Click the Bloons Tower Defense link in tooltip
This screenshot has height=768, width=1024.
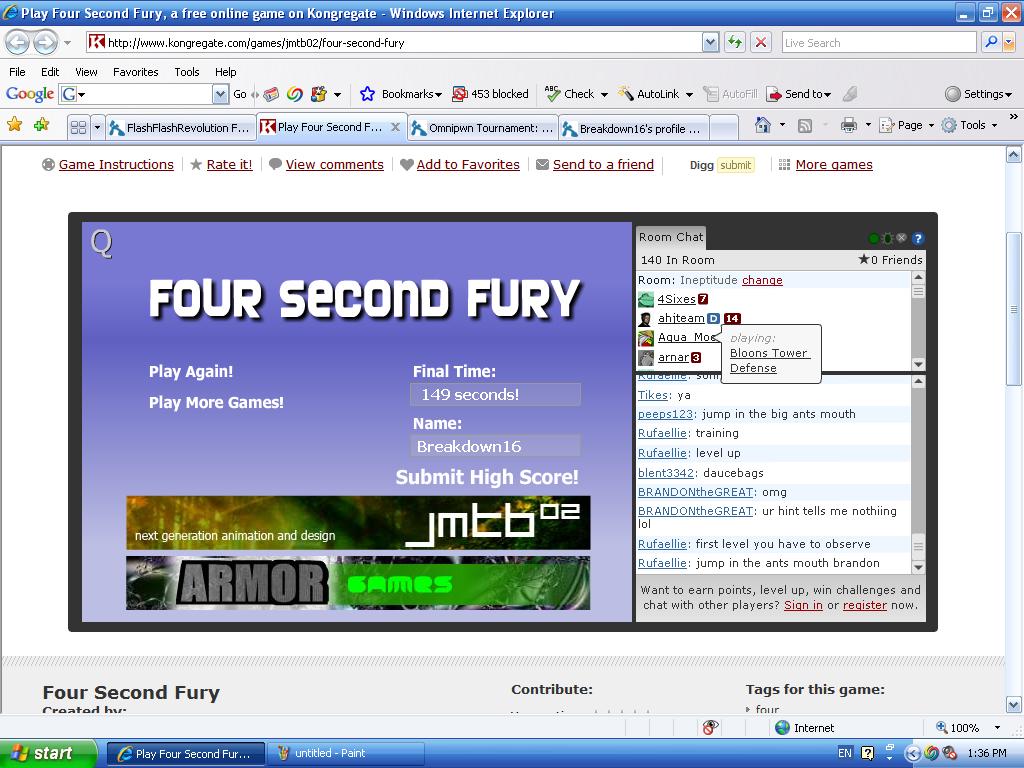click(770, 360)
